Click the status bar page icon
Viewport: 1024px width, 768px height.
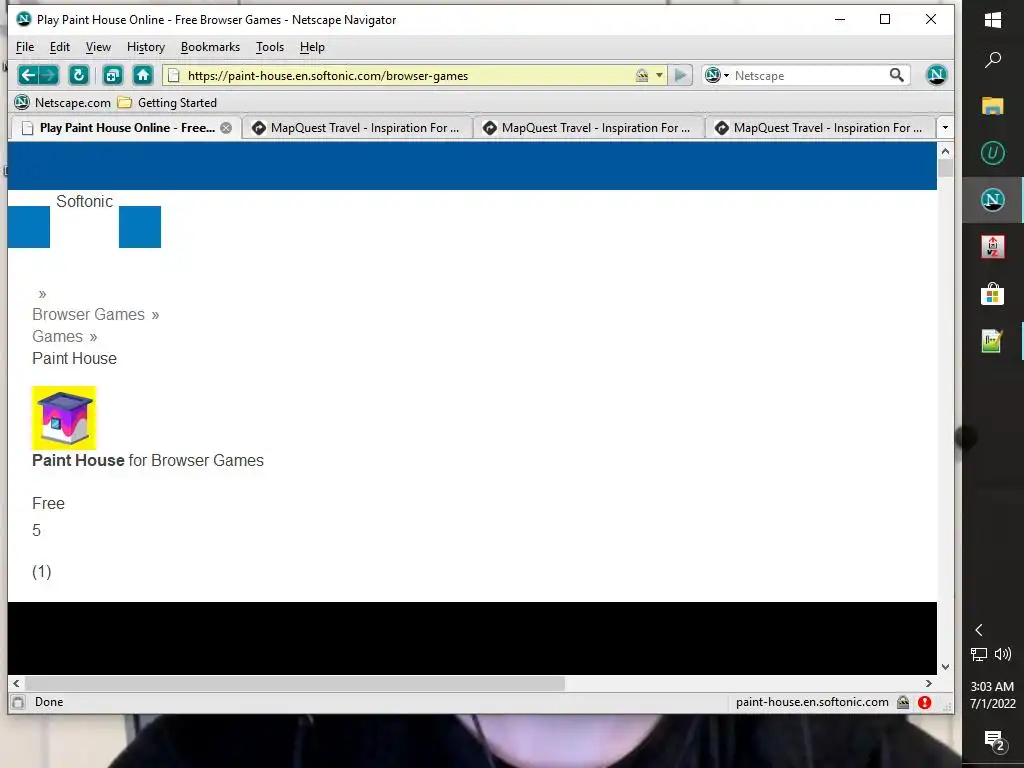click(18, 702)
